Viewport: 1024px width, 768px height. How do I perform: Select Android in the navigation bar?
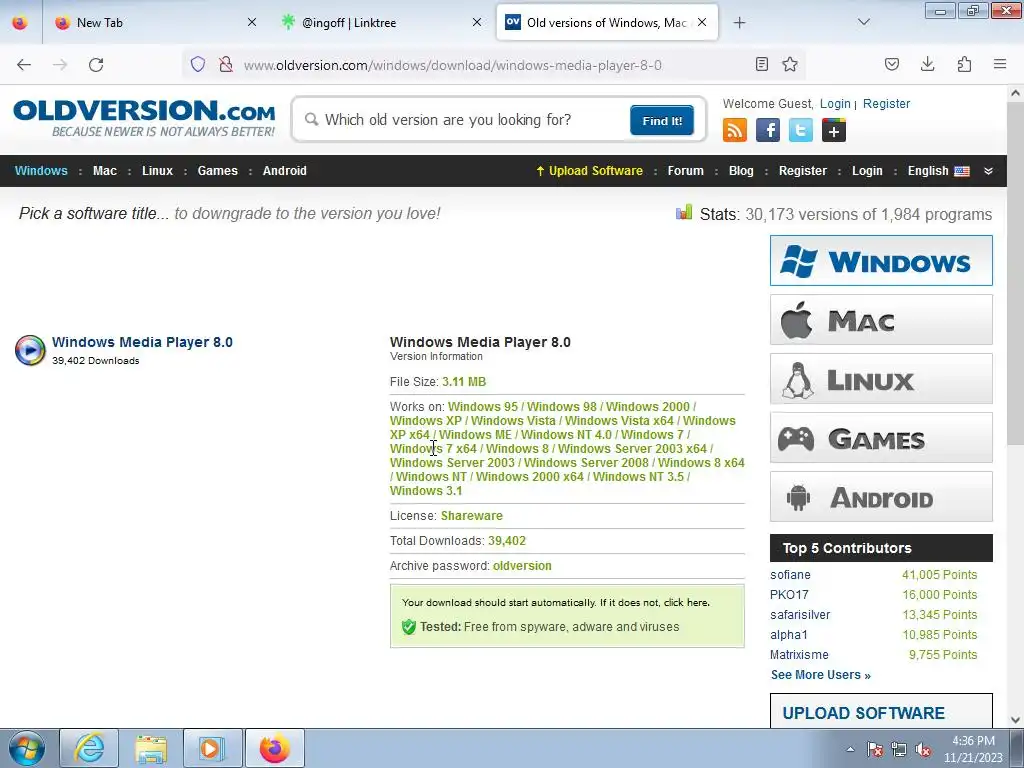[x=285, y=171]
